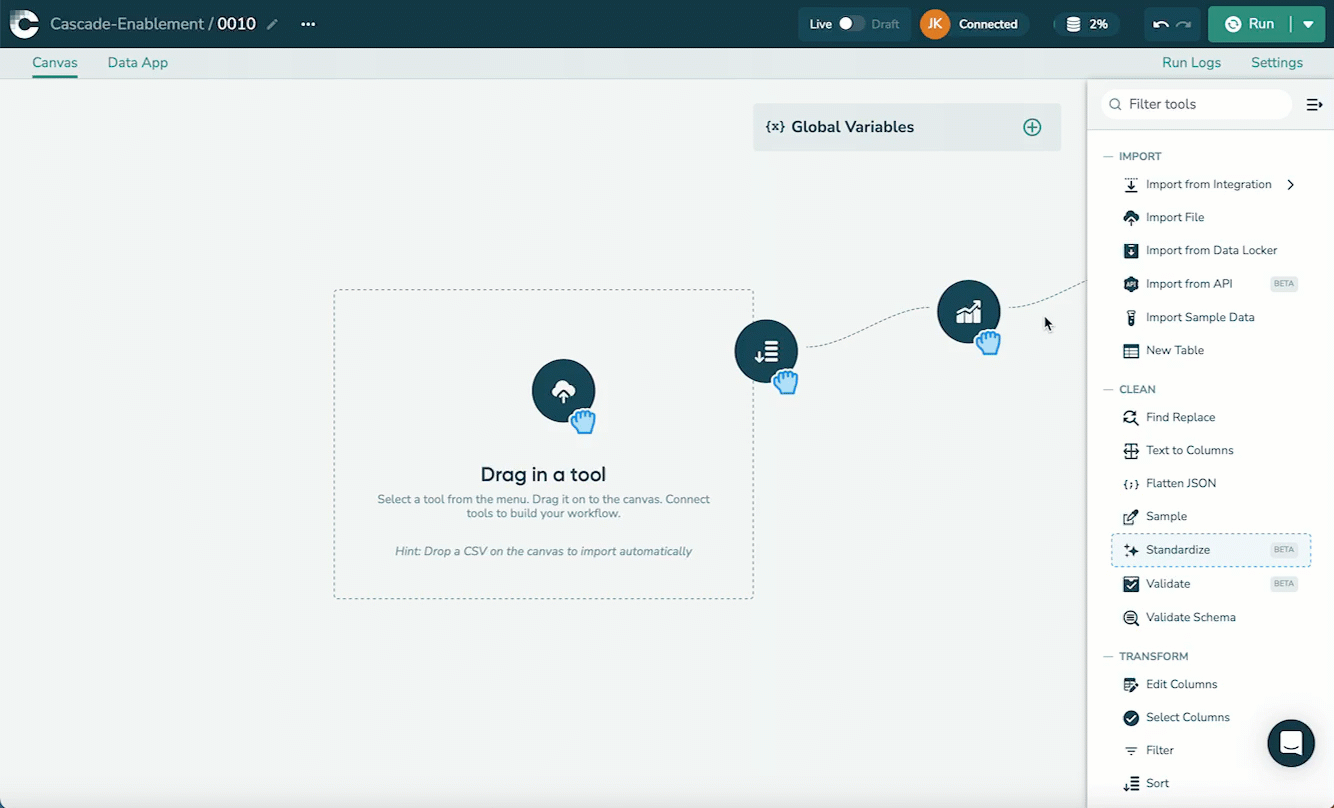Click the database usage 2% indicator
Viewport: 1334px width, 808px height.
click(1086, 24)
